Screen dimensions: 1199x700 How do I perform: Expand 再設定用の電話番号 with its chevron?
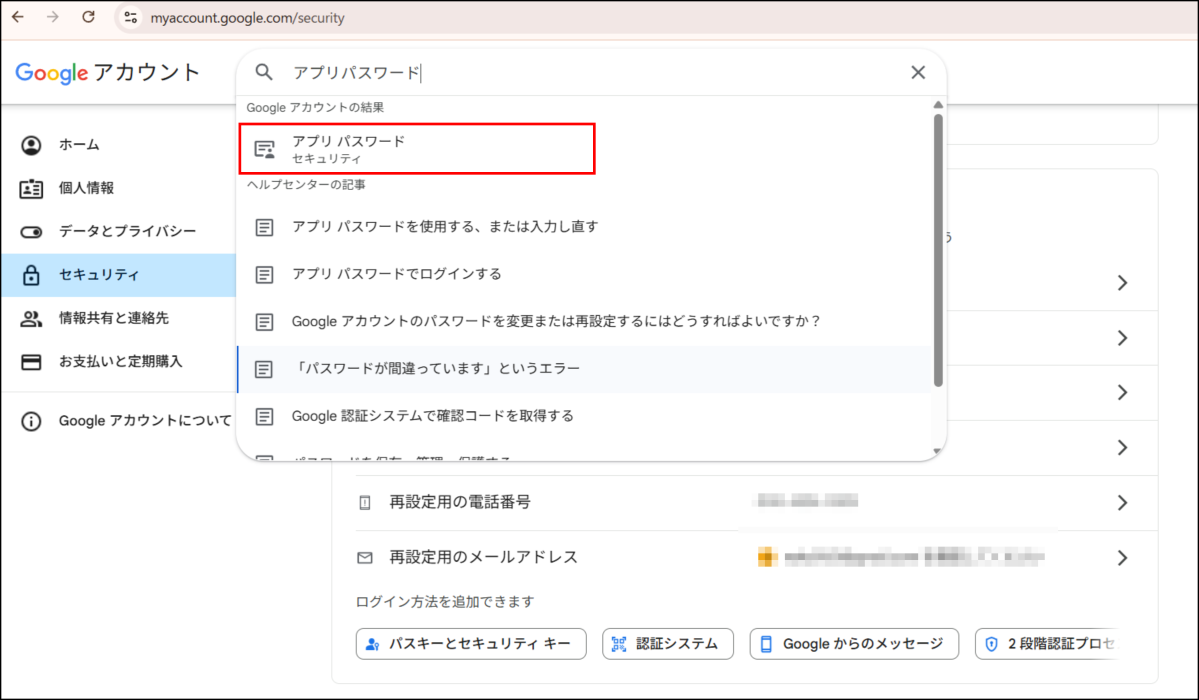(x=1122, y=503)
